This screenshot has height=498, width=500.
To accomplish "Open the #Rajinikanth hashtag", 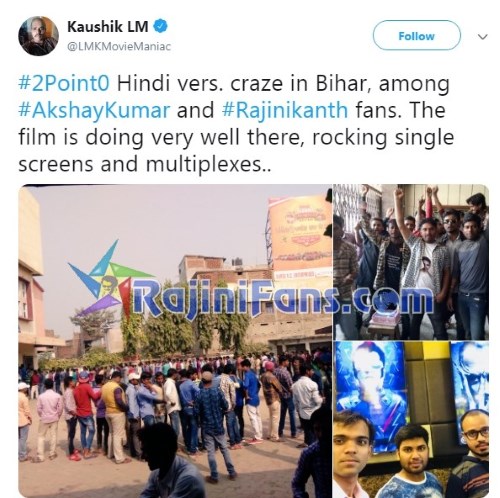I will tap(285, 110).
